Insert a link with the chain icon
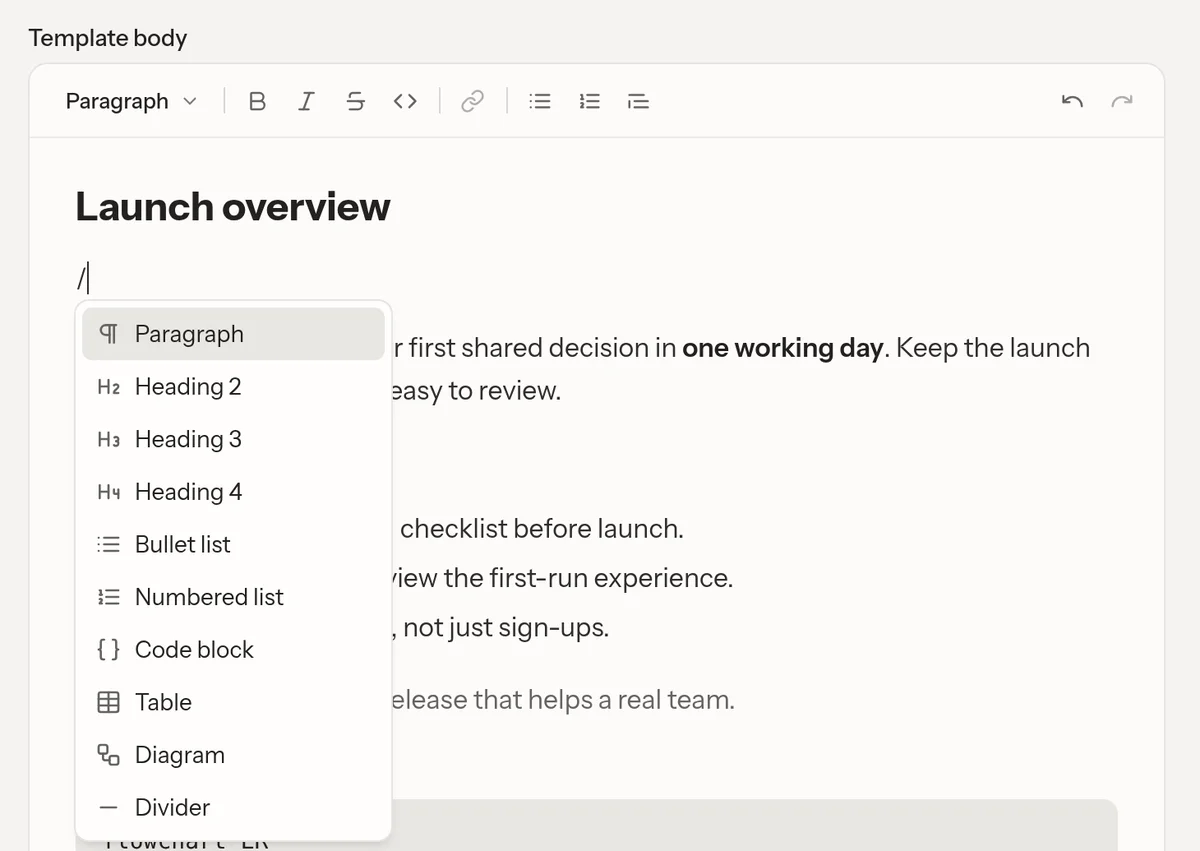The height and width of the screenshot is (851, 1200). (x=472, y=101)
